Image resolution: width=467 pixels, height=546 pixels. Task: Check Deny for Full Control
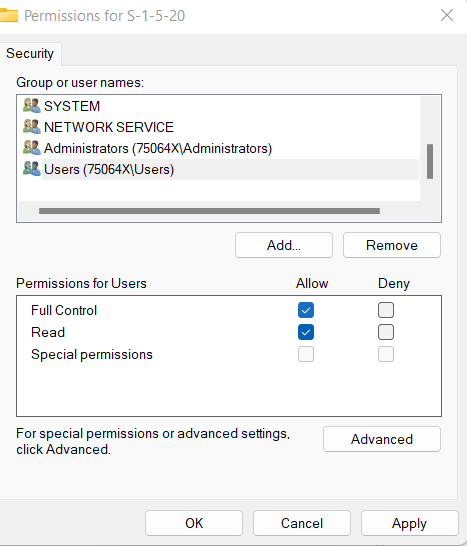[x=386, y=310]
